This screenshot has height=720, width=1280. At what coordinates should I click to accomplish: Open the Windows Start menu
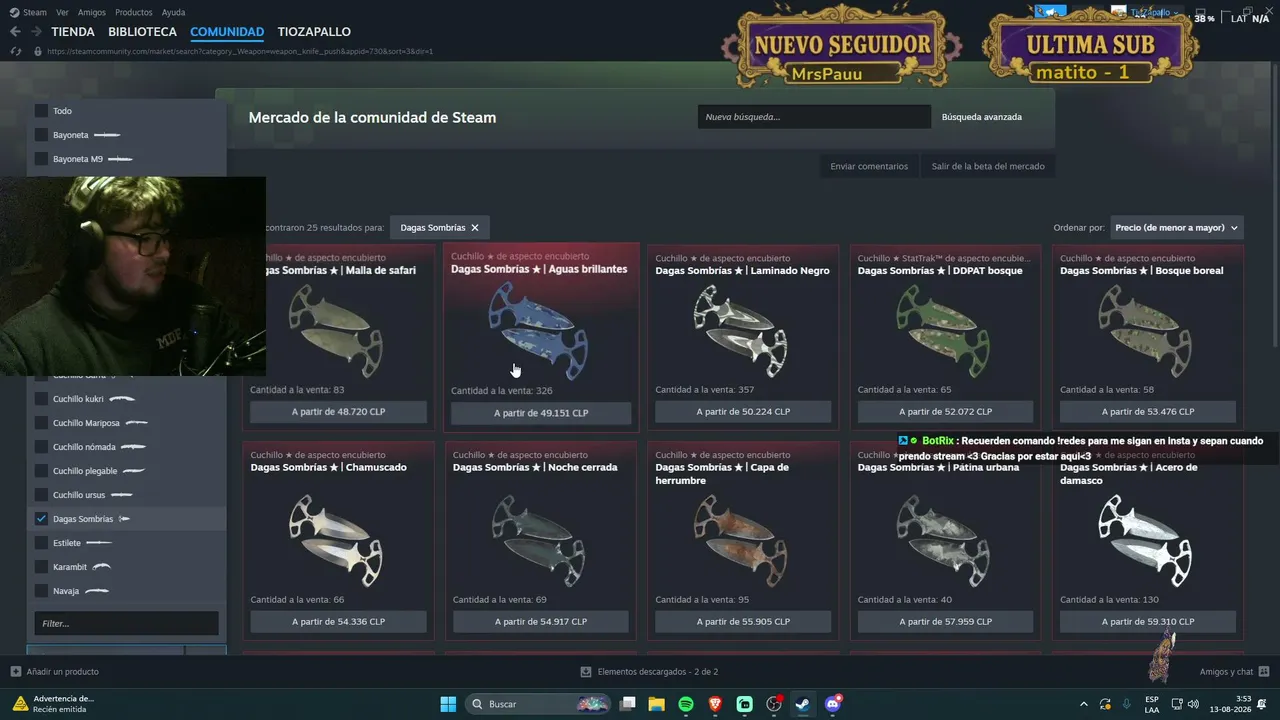[x=448, y=704]
